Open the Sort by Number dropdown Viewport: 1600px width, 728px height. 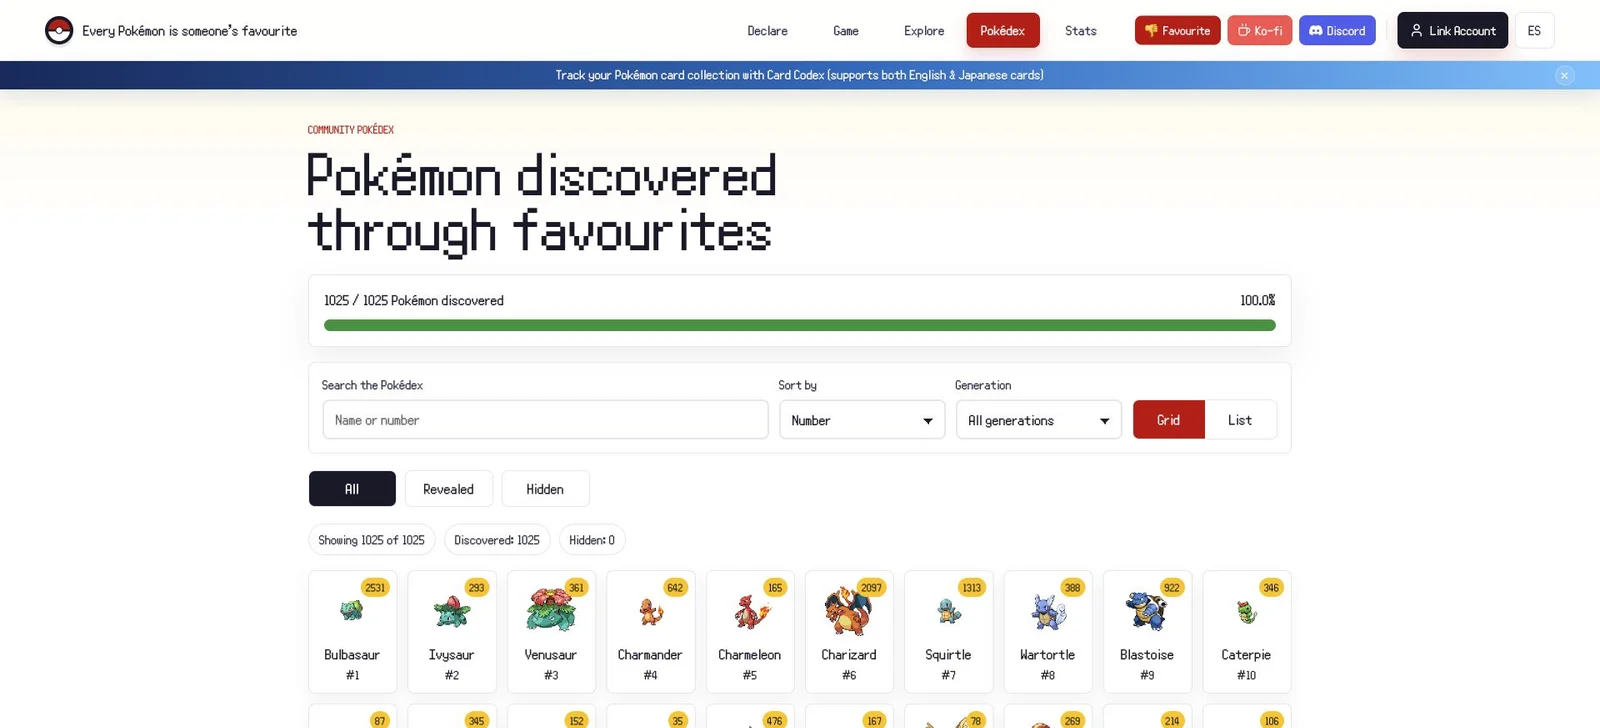[x=862, y=420]
